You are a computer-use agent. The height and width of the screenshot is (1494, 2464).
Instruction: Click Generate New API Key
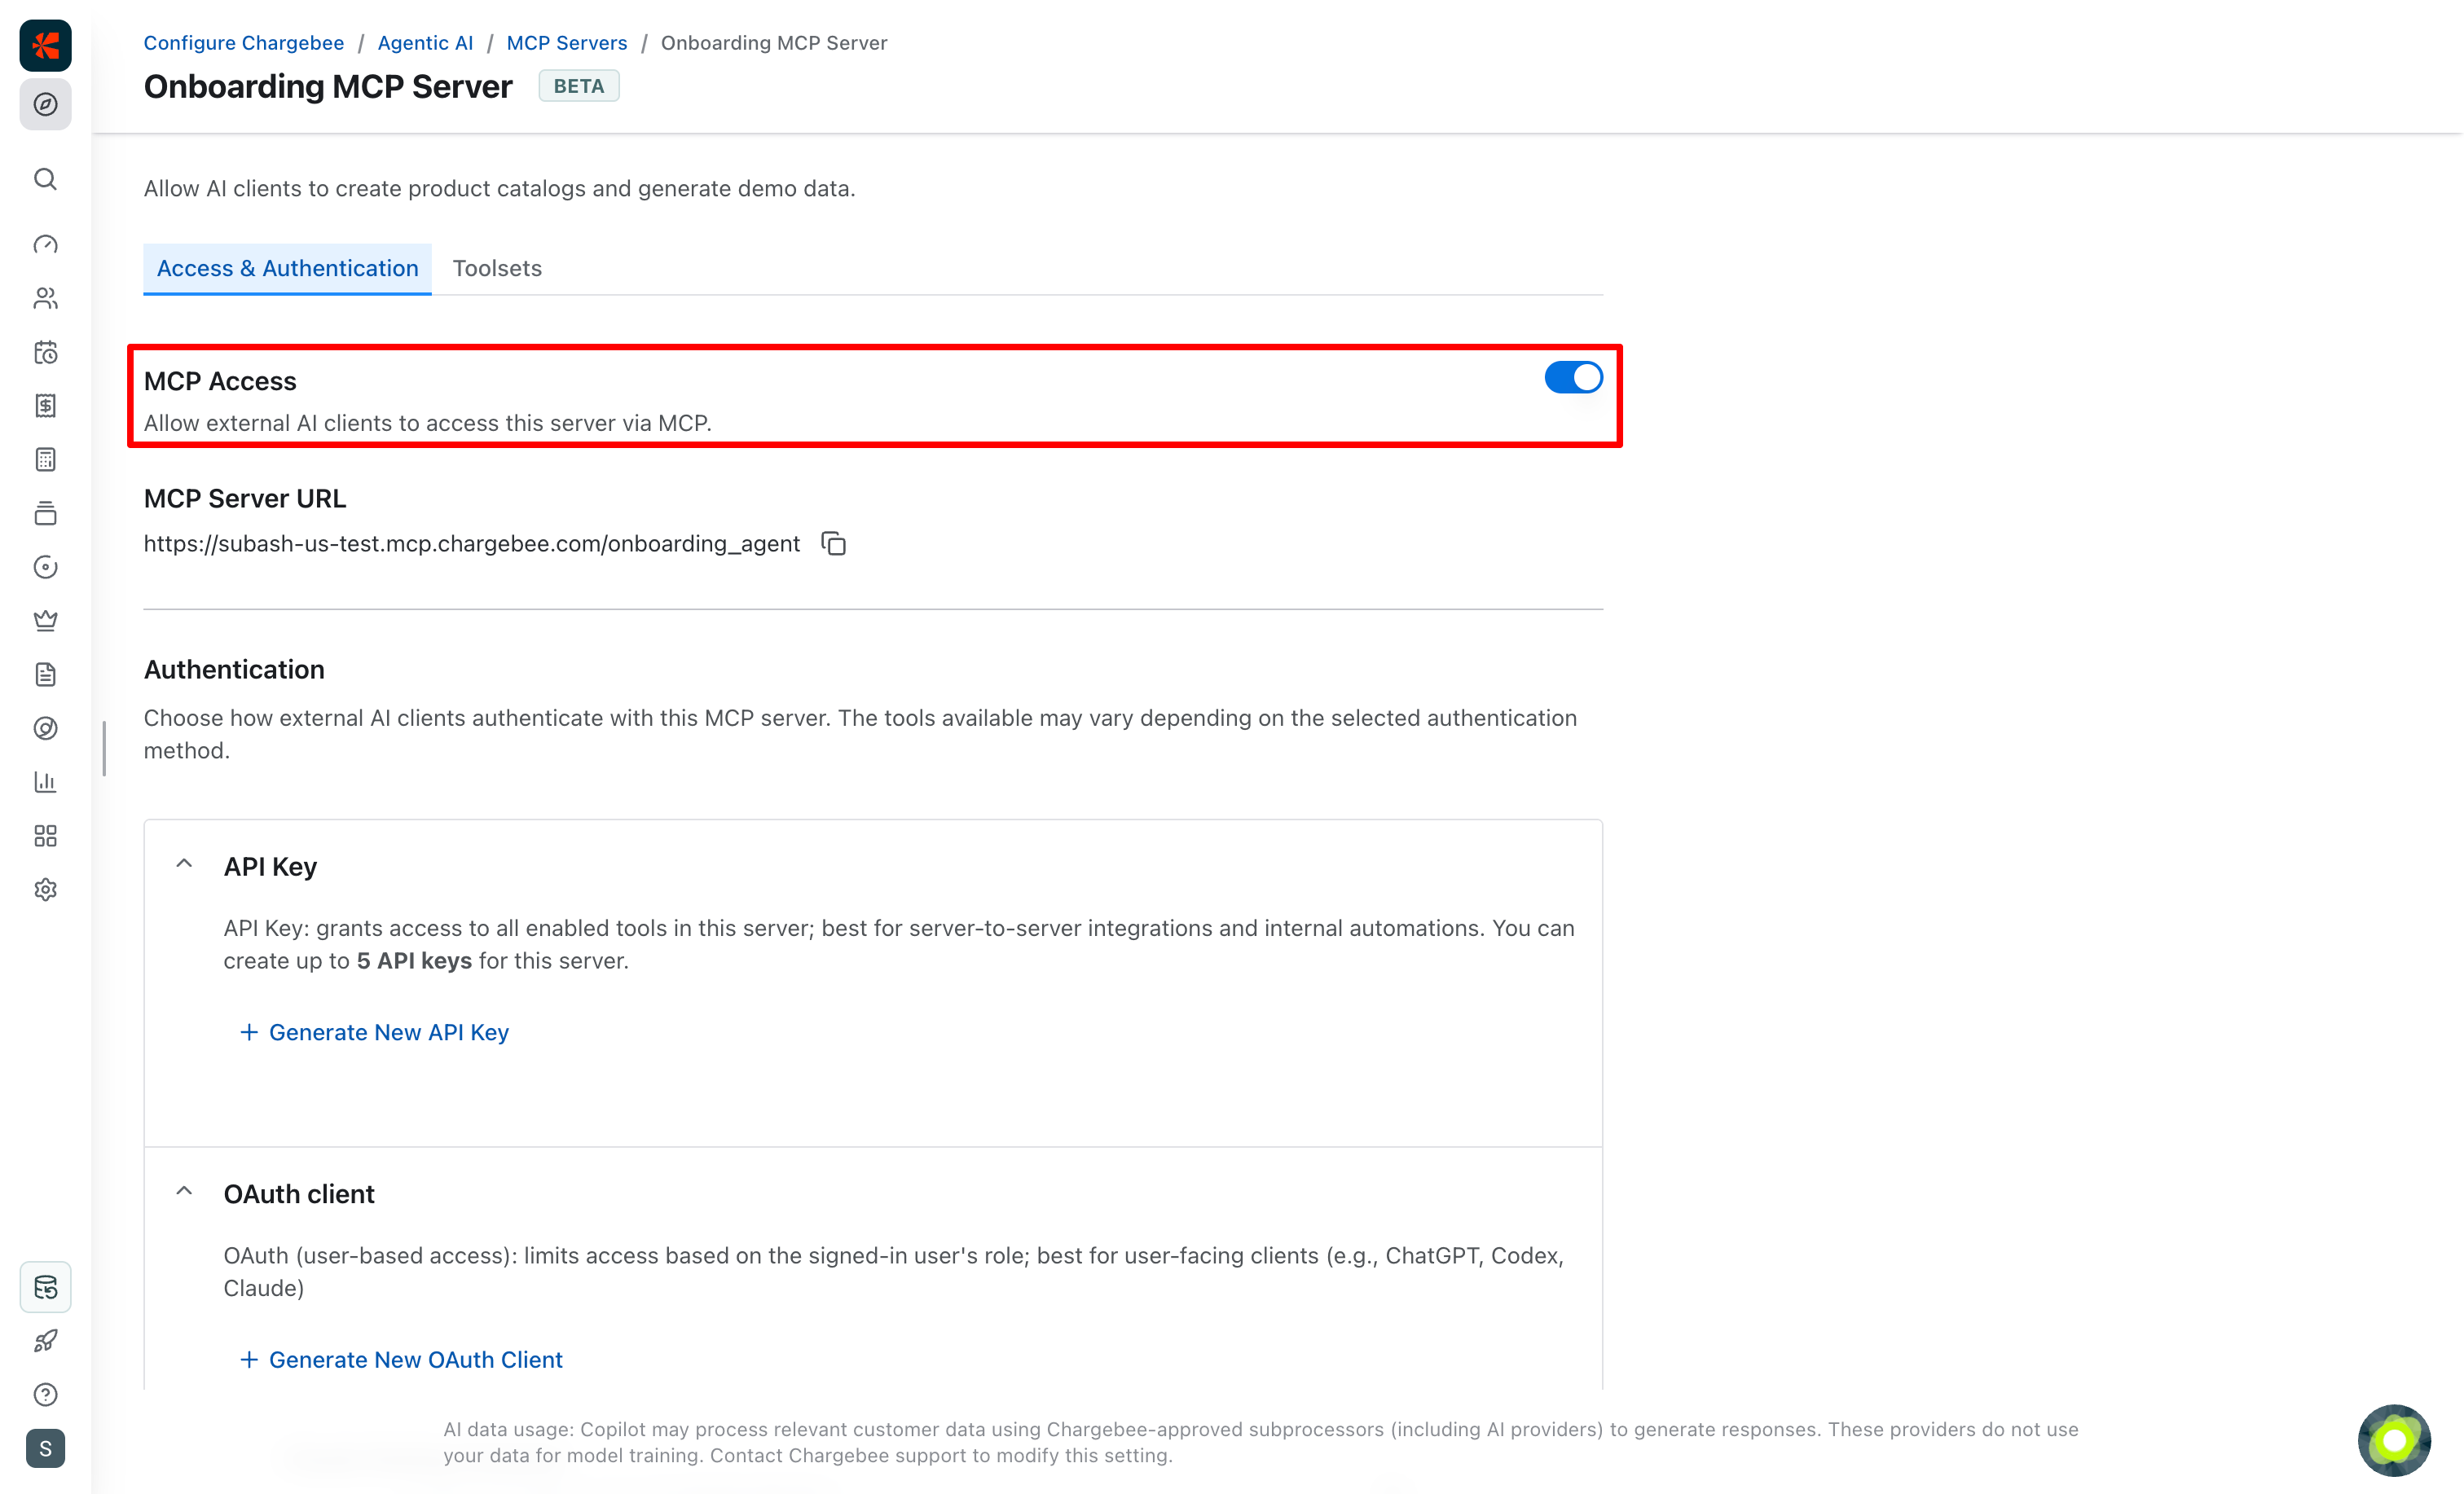[x=374, y=1032]
